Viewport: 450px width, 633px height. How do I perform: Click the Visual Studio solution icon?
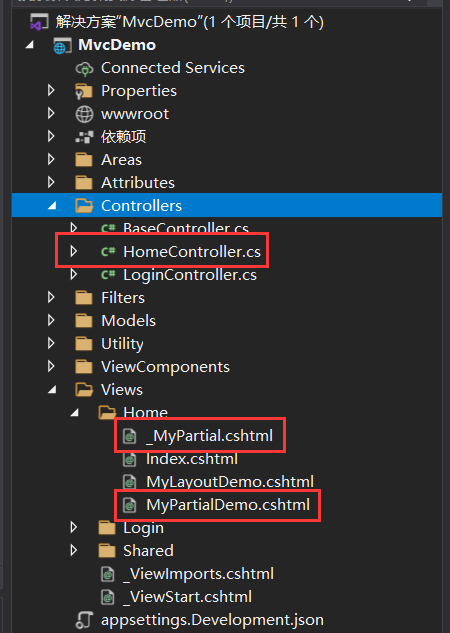tap(39, 22)
